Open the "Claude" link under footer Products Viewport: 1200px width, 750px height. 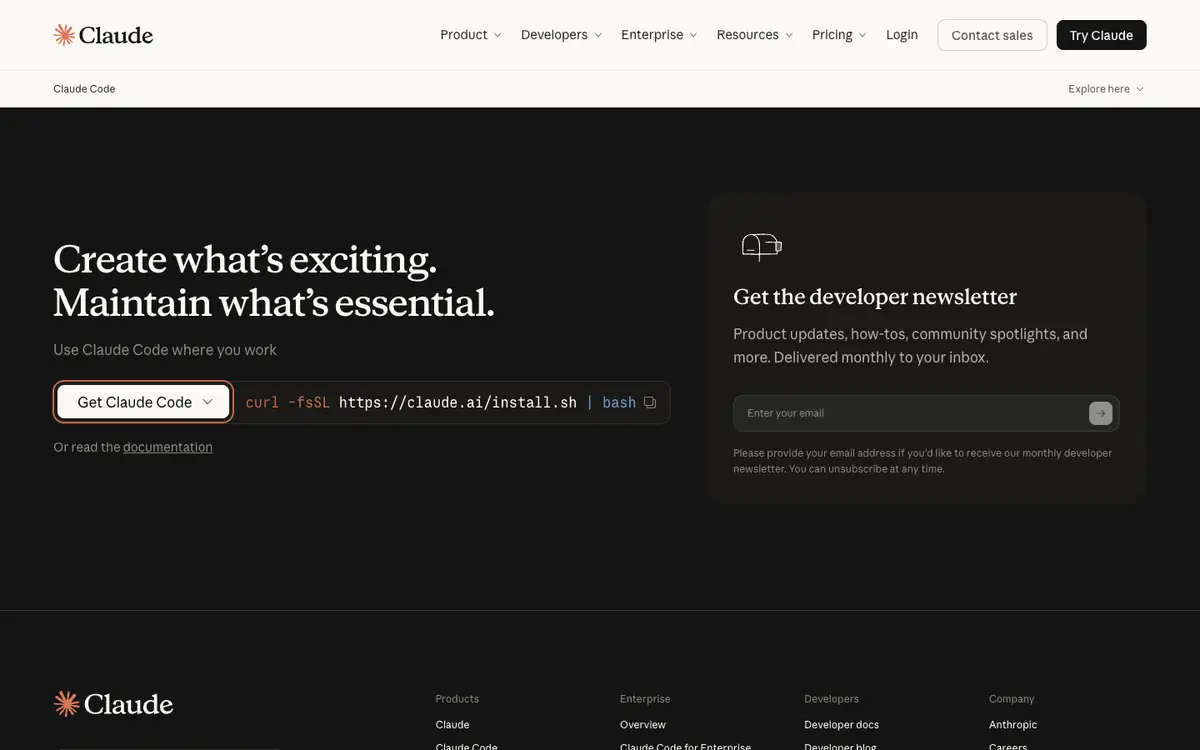tap(452, 725)
